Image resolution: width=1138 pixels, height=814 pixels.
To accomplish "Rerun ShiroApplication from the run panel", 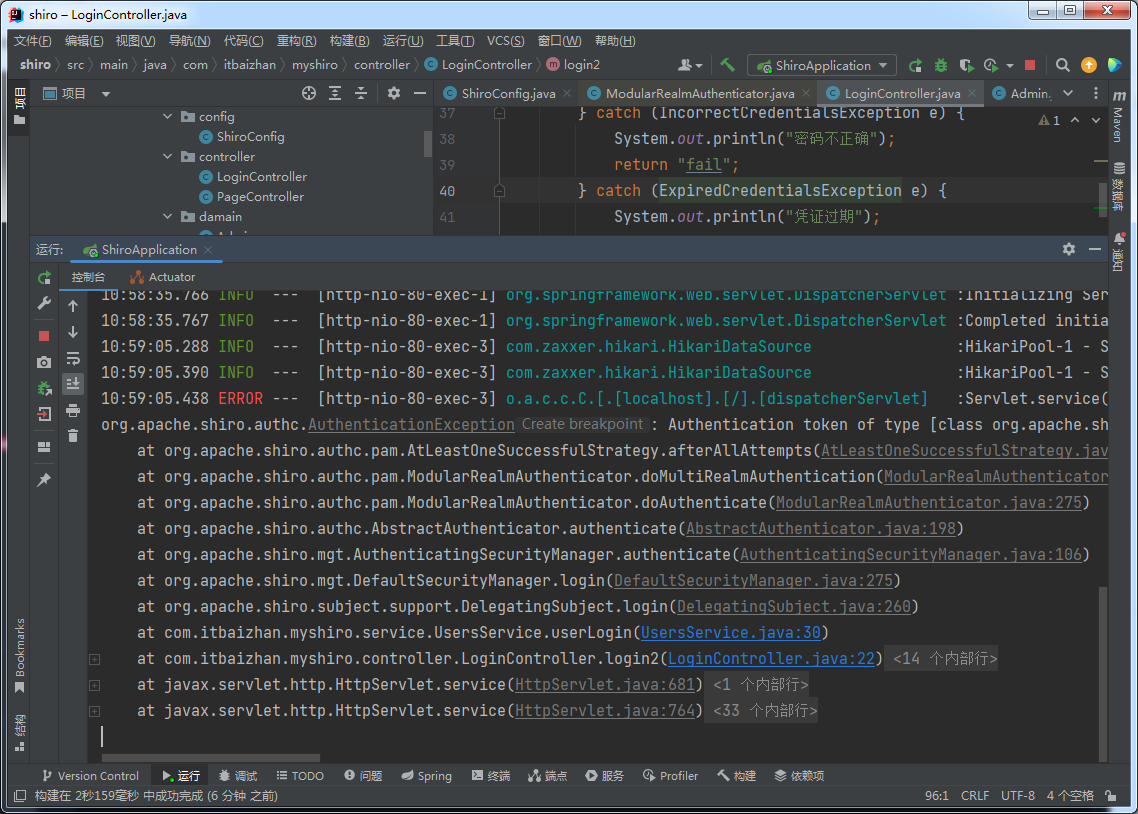I will 44,277.
